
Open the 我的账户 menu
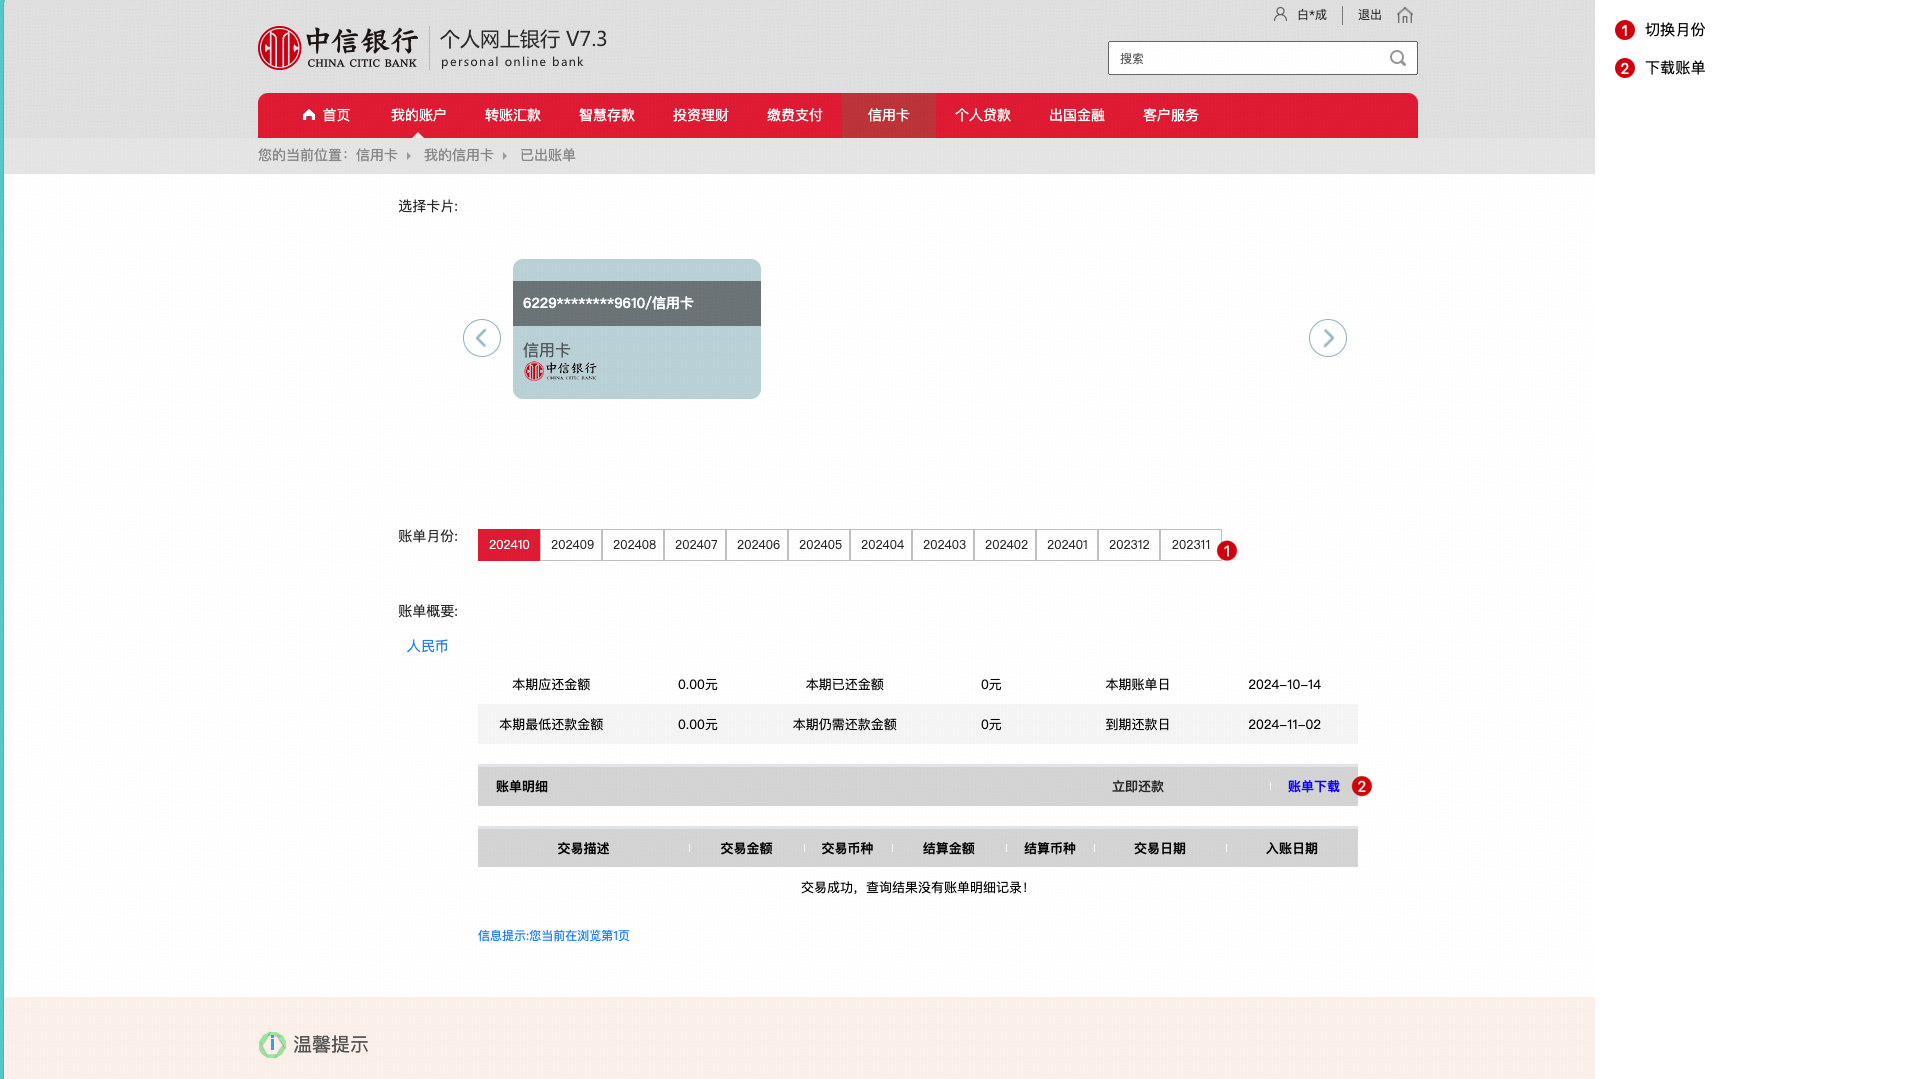tap(418, 115)
